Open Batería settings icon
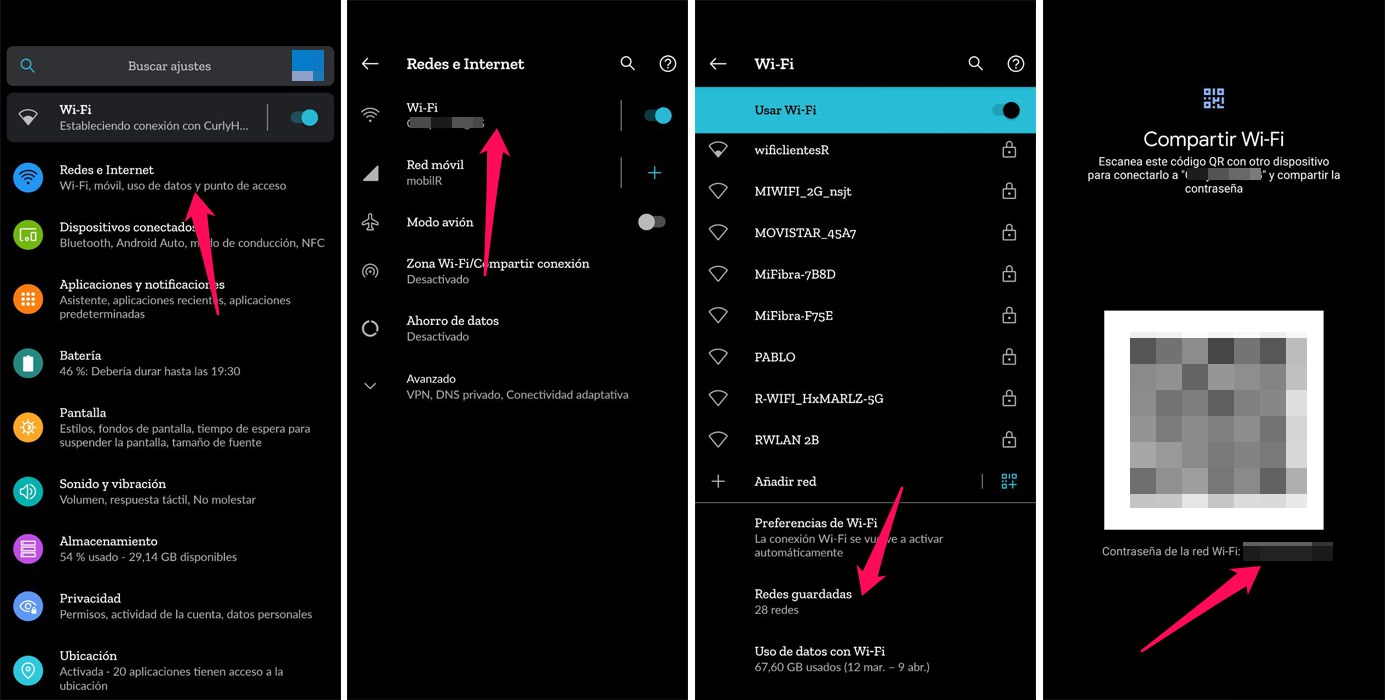This screenshot has height=700, width=1385. [x=28, y=363]
